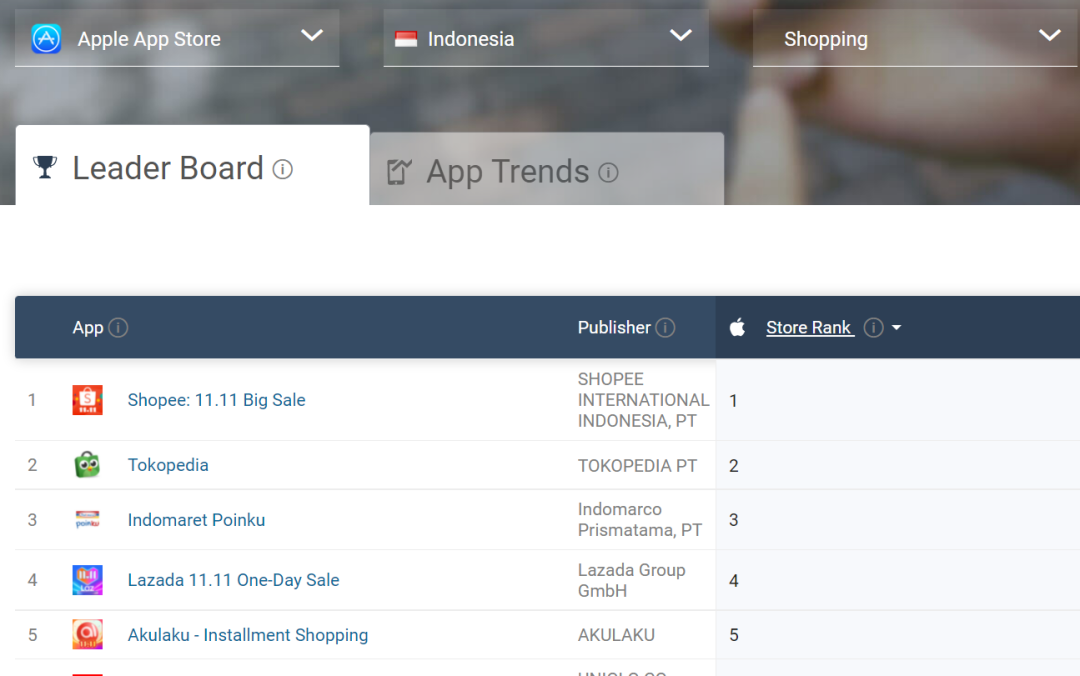Click the Indomaret Poinku app icon
The width and height of the screenshot is (1080, 676).
coord(87,520)
